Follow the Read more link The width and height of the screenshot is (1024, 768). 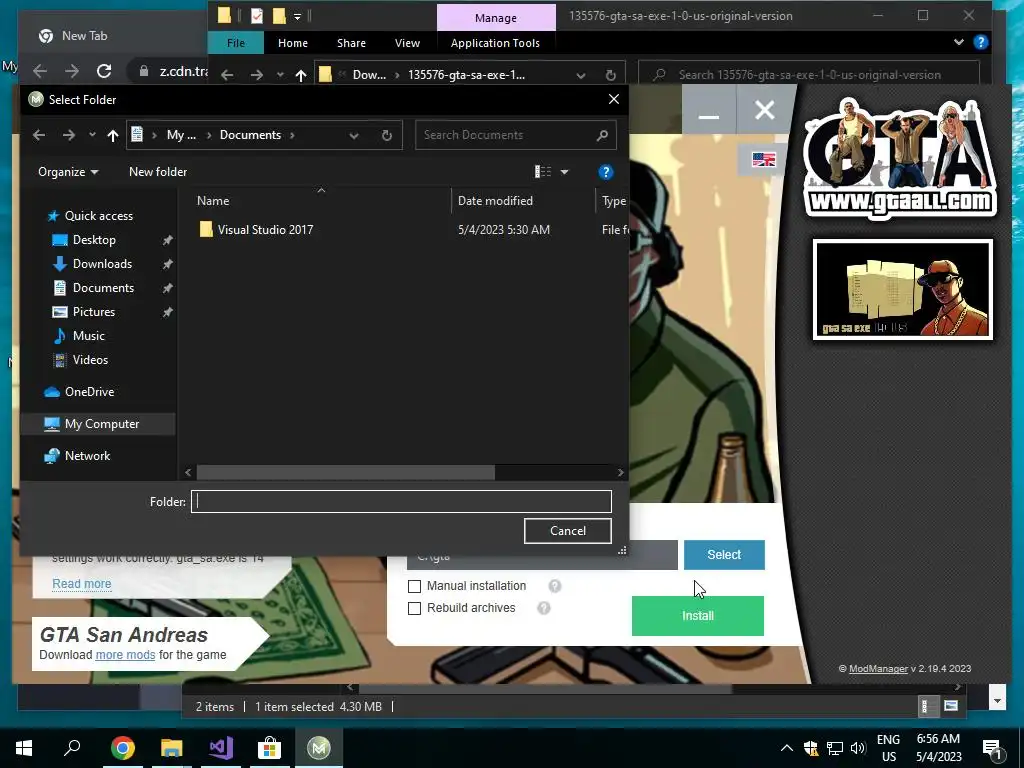[x=82, y=583]
